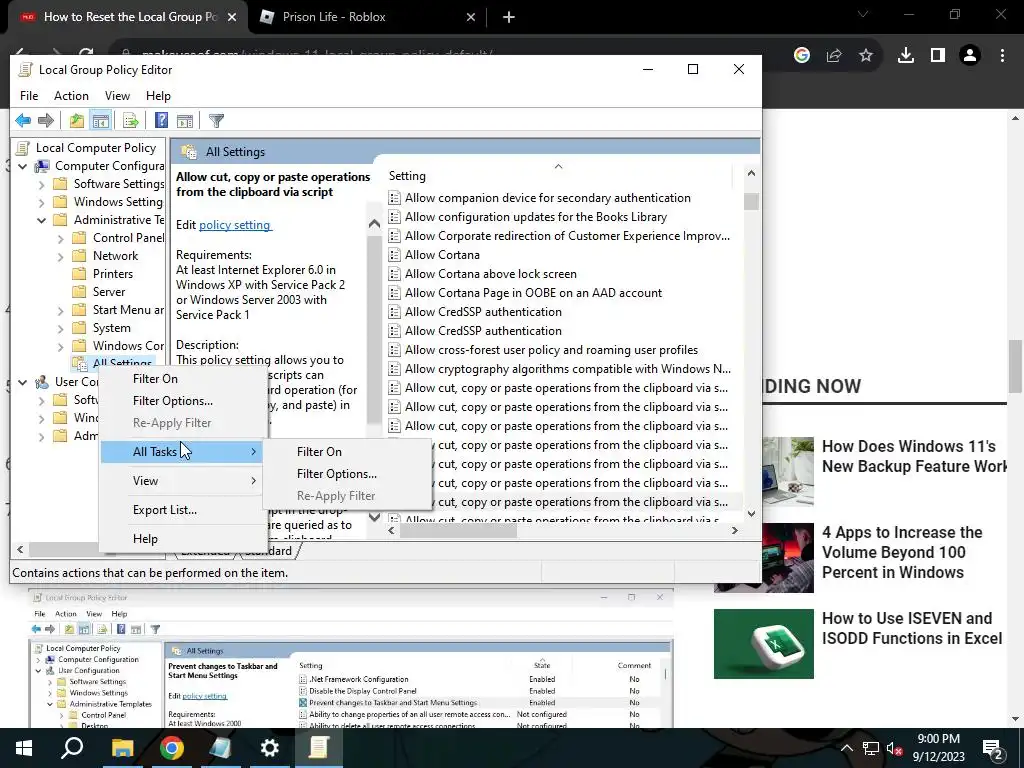Open View submenu in context menu
The height and width of the screenshot is (768, 1024).
click(183, 481)
